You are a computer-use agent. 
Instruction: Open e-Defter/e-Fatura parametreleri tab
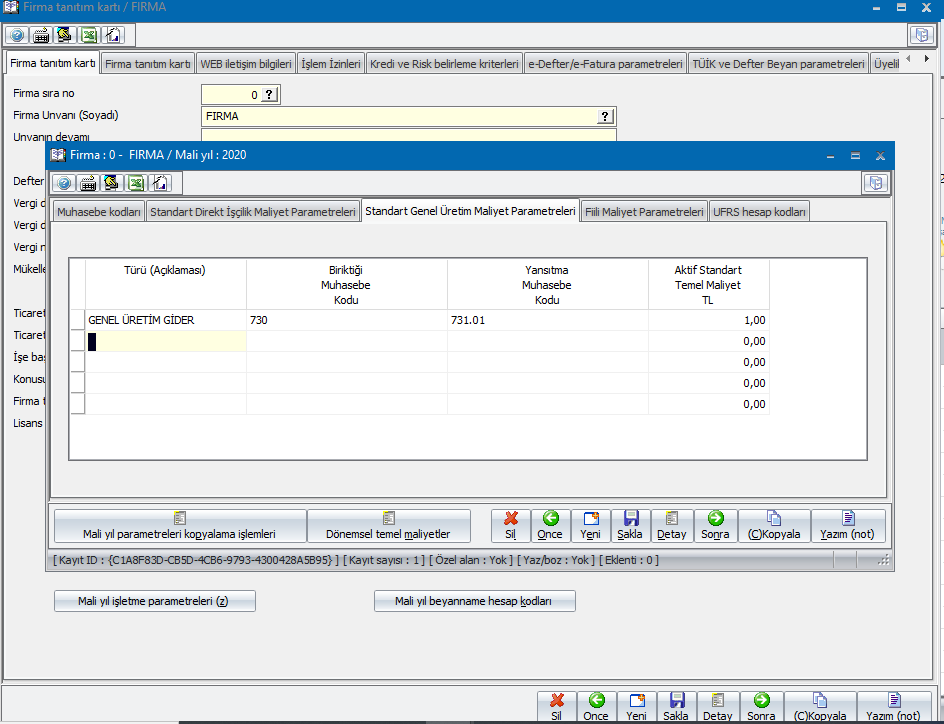(x=605, y=64)
